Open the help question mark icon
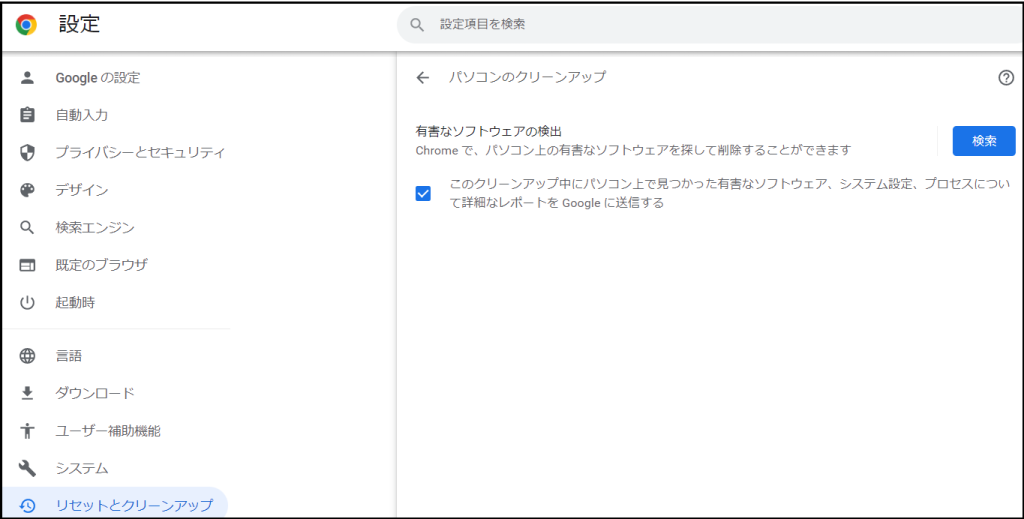The image size is (1024, 519). [1006, 78]
